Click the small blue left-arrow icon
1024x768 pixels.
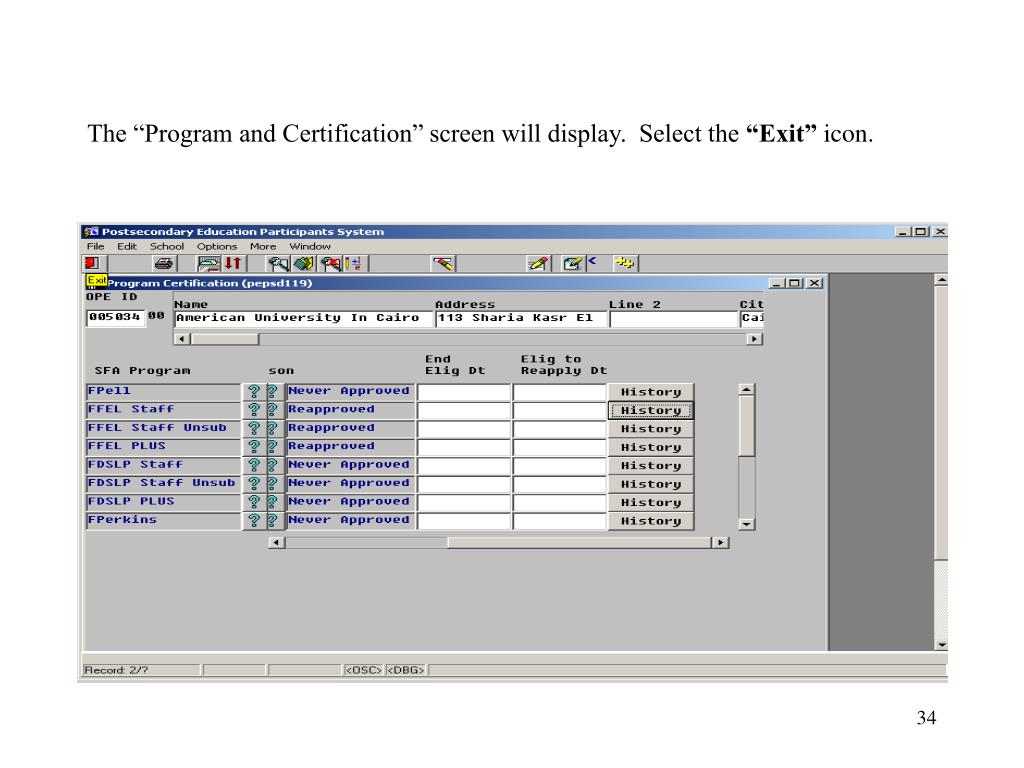[592, 261]
